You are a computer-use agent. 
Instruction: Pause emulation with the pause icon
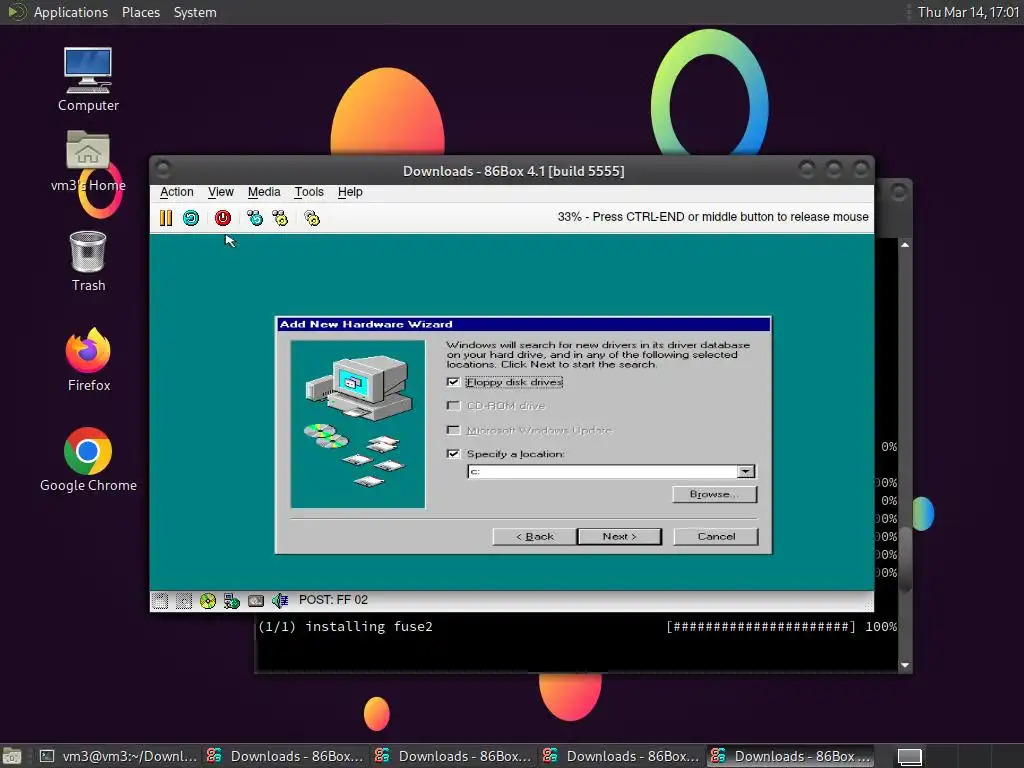[166, 218]
